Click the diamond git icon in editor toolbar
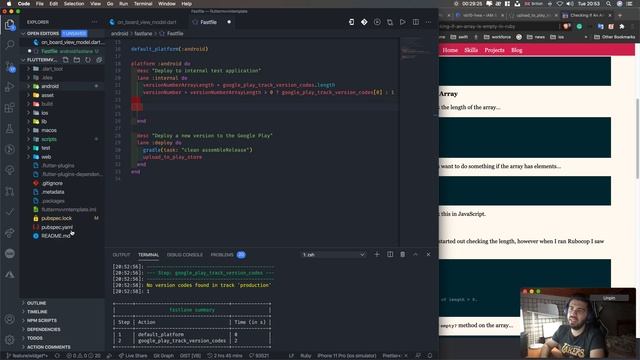Viewport: 640px width, 360px height. [x=364, y=22]
